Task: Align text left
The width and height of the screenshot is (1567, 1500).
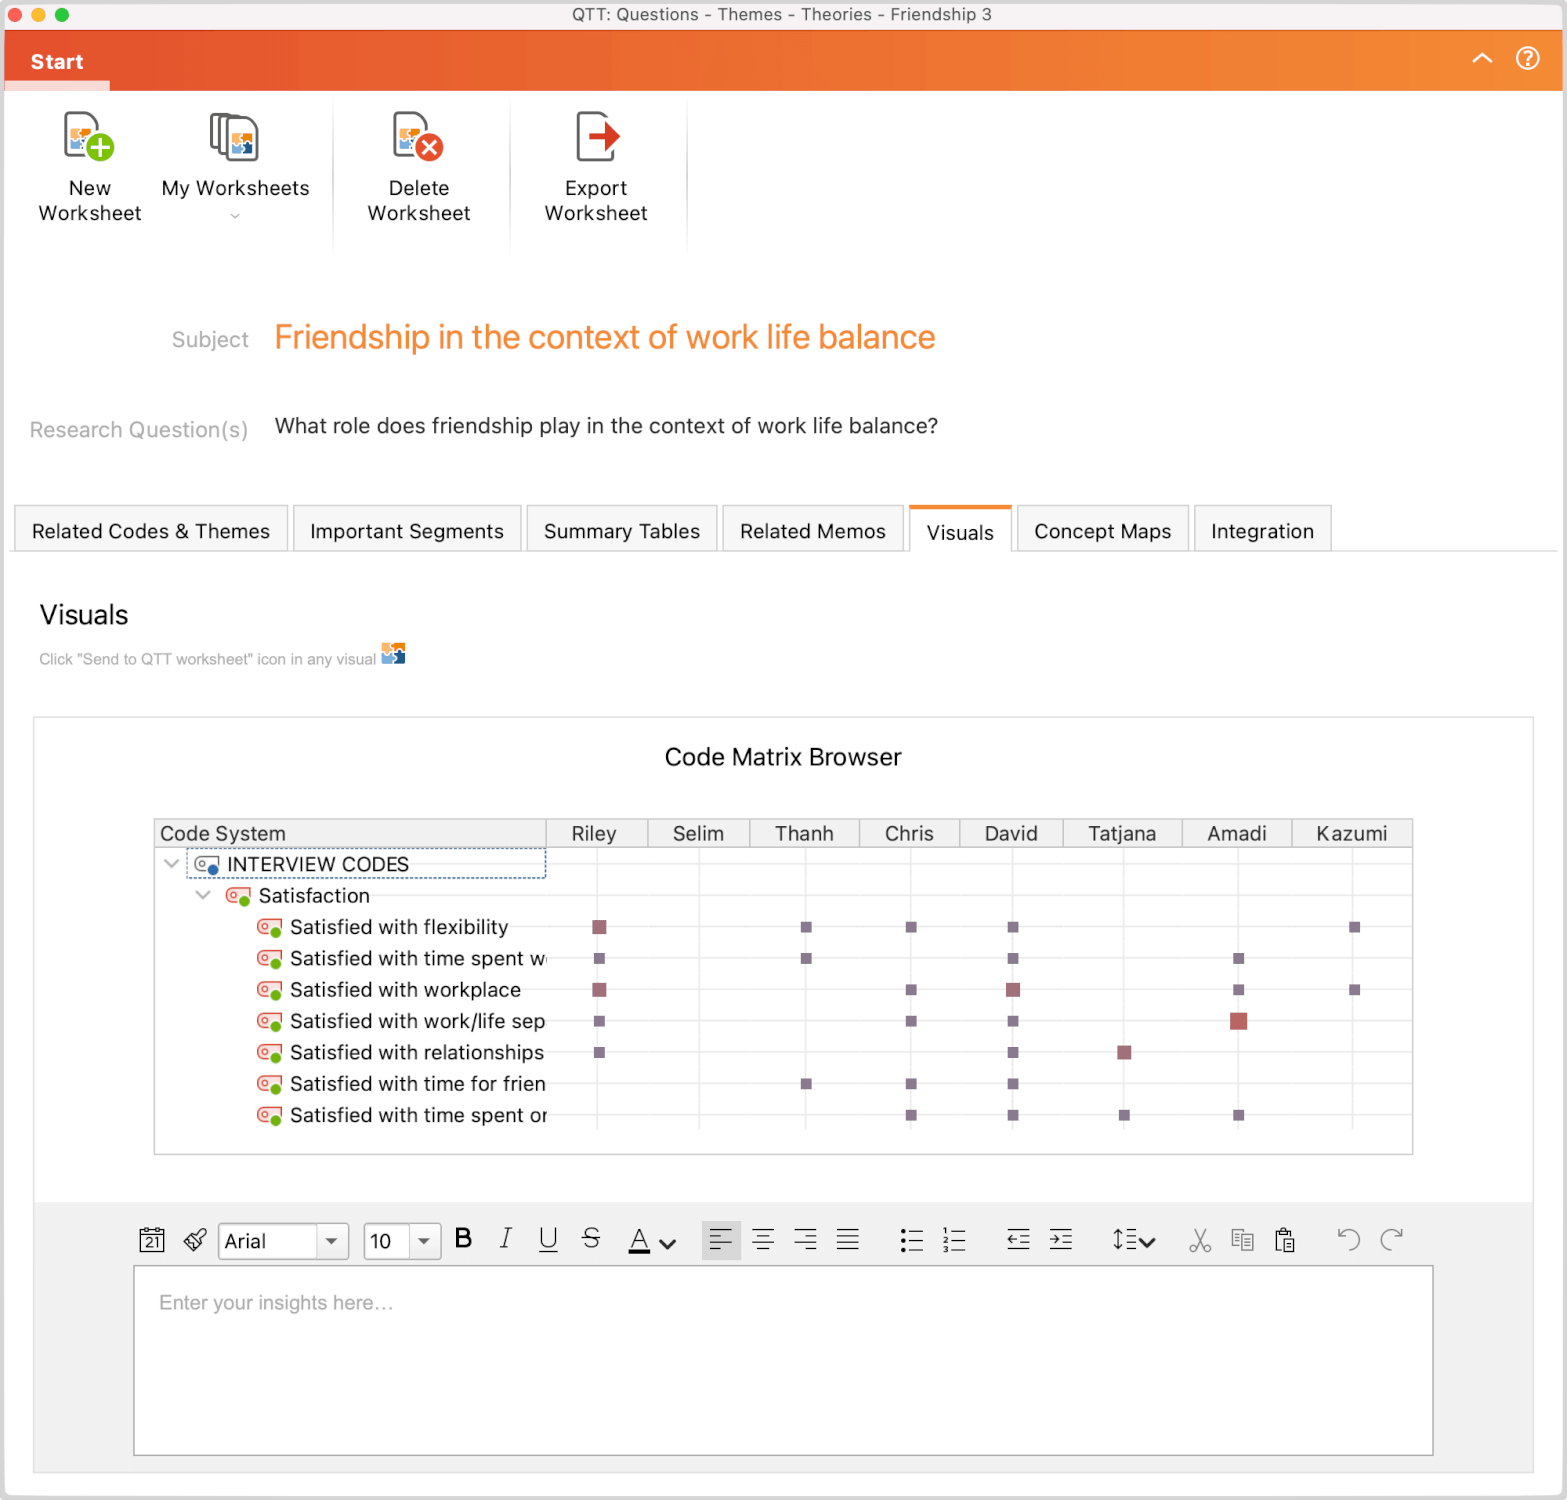Action: [721, 1240]
